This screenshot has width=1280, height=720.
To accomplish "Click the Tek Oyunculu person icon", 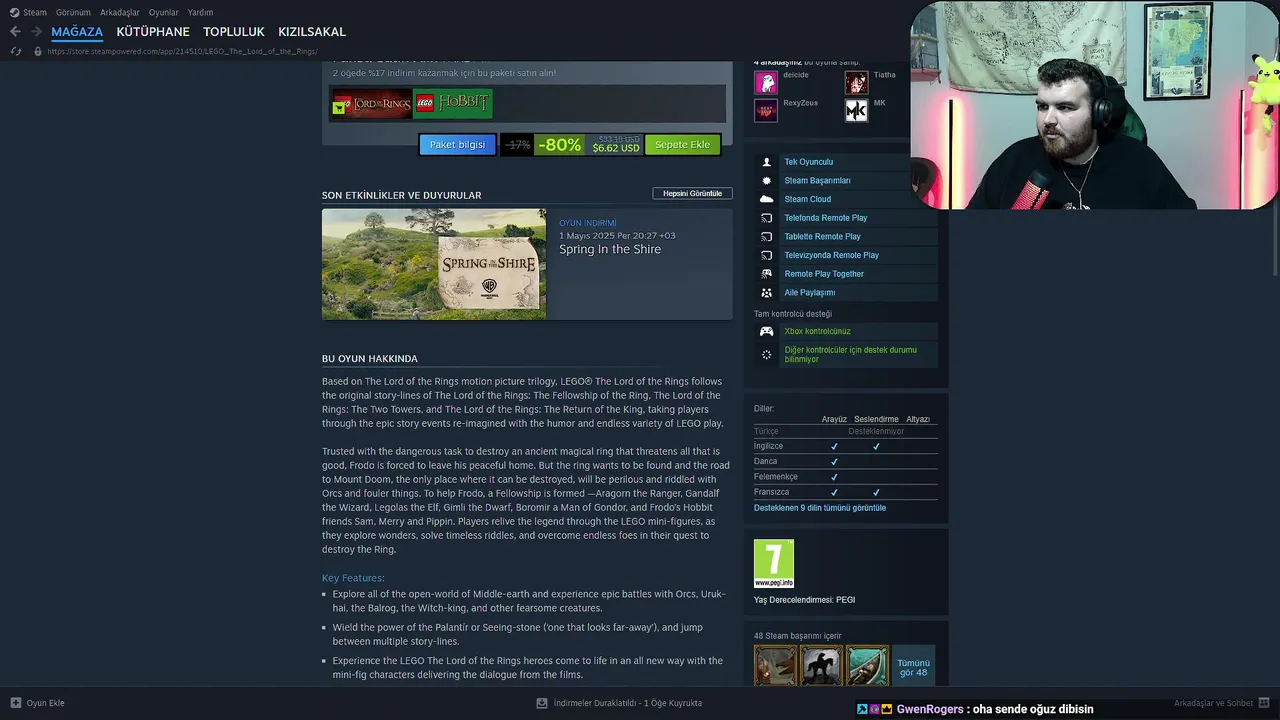I will click(767, 162).
